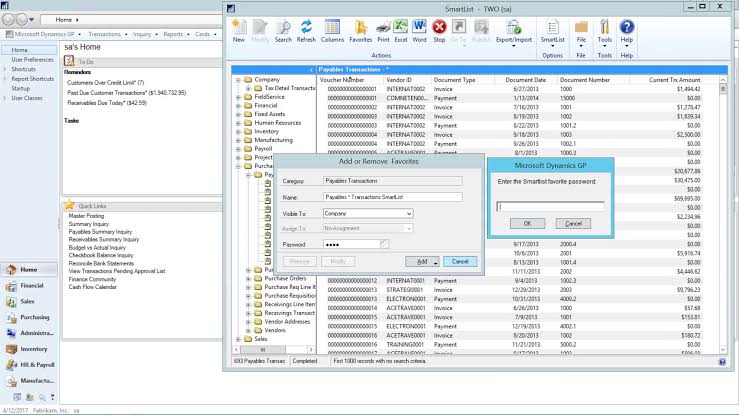739x415 pixels.
Task: Click the New icon in SmartList toolbar
Action: [239, 31]
